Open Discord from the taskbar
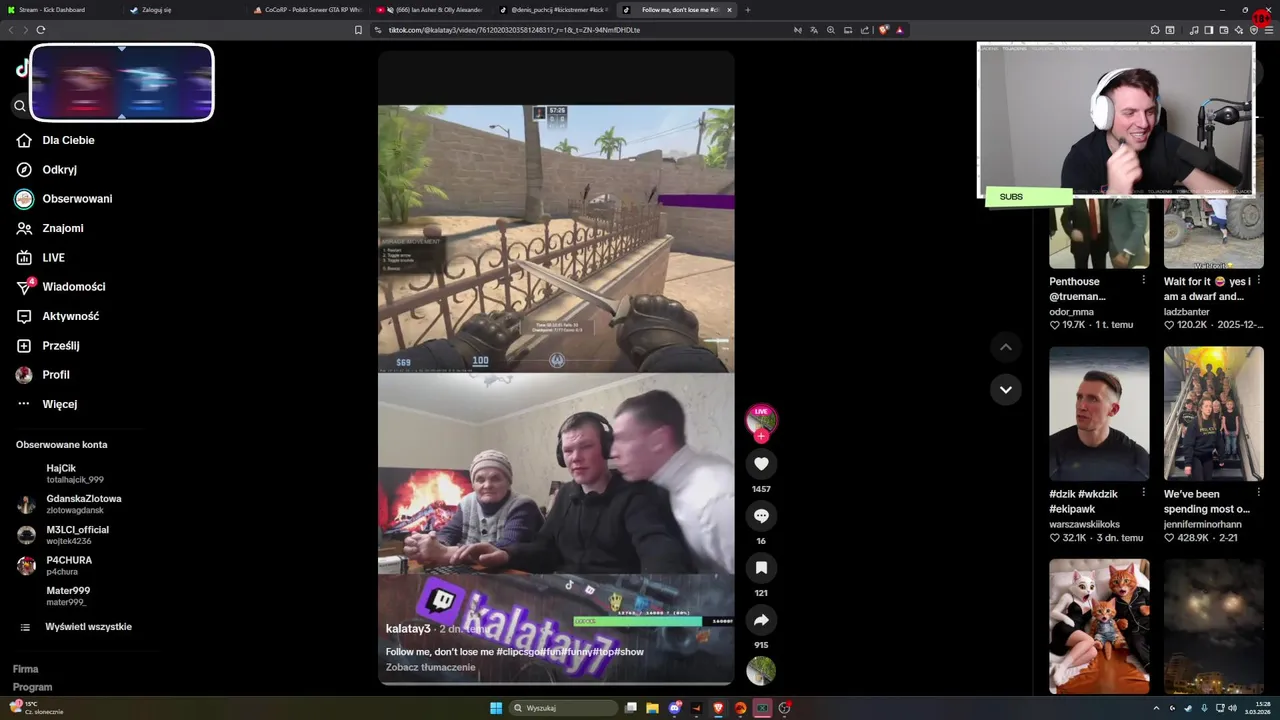This screenshot has height=720, width=1280. 675,708
